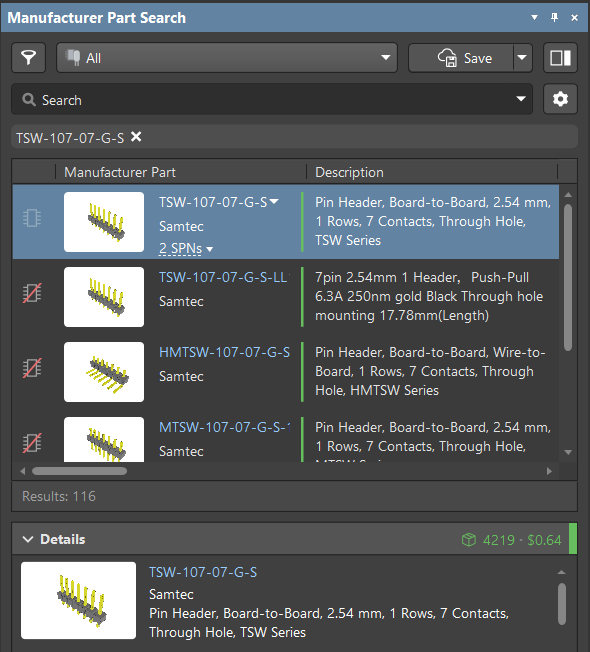Open the All categories dropdown
This screenshot has height=652, width=590.
click(x=227, y=58)
